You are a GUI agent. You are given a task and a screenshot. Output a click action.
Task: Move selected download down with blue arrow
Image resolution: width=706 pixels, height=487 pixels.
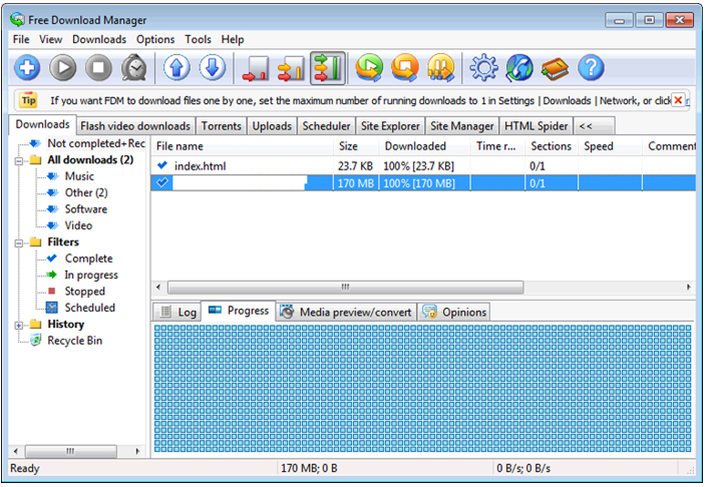click(212, 68)
